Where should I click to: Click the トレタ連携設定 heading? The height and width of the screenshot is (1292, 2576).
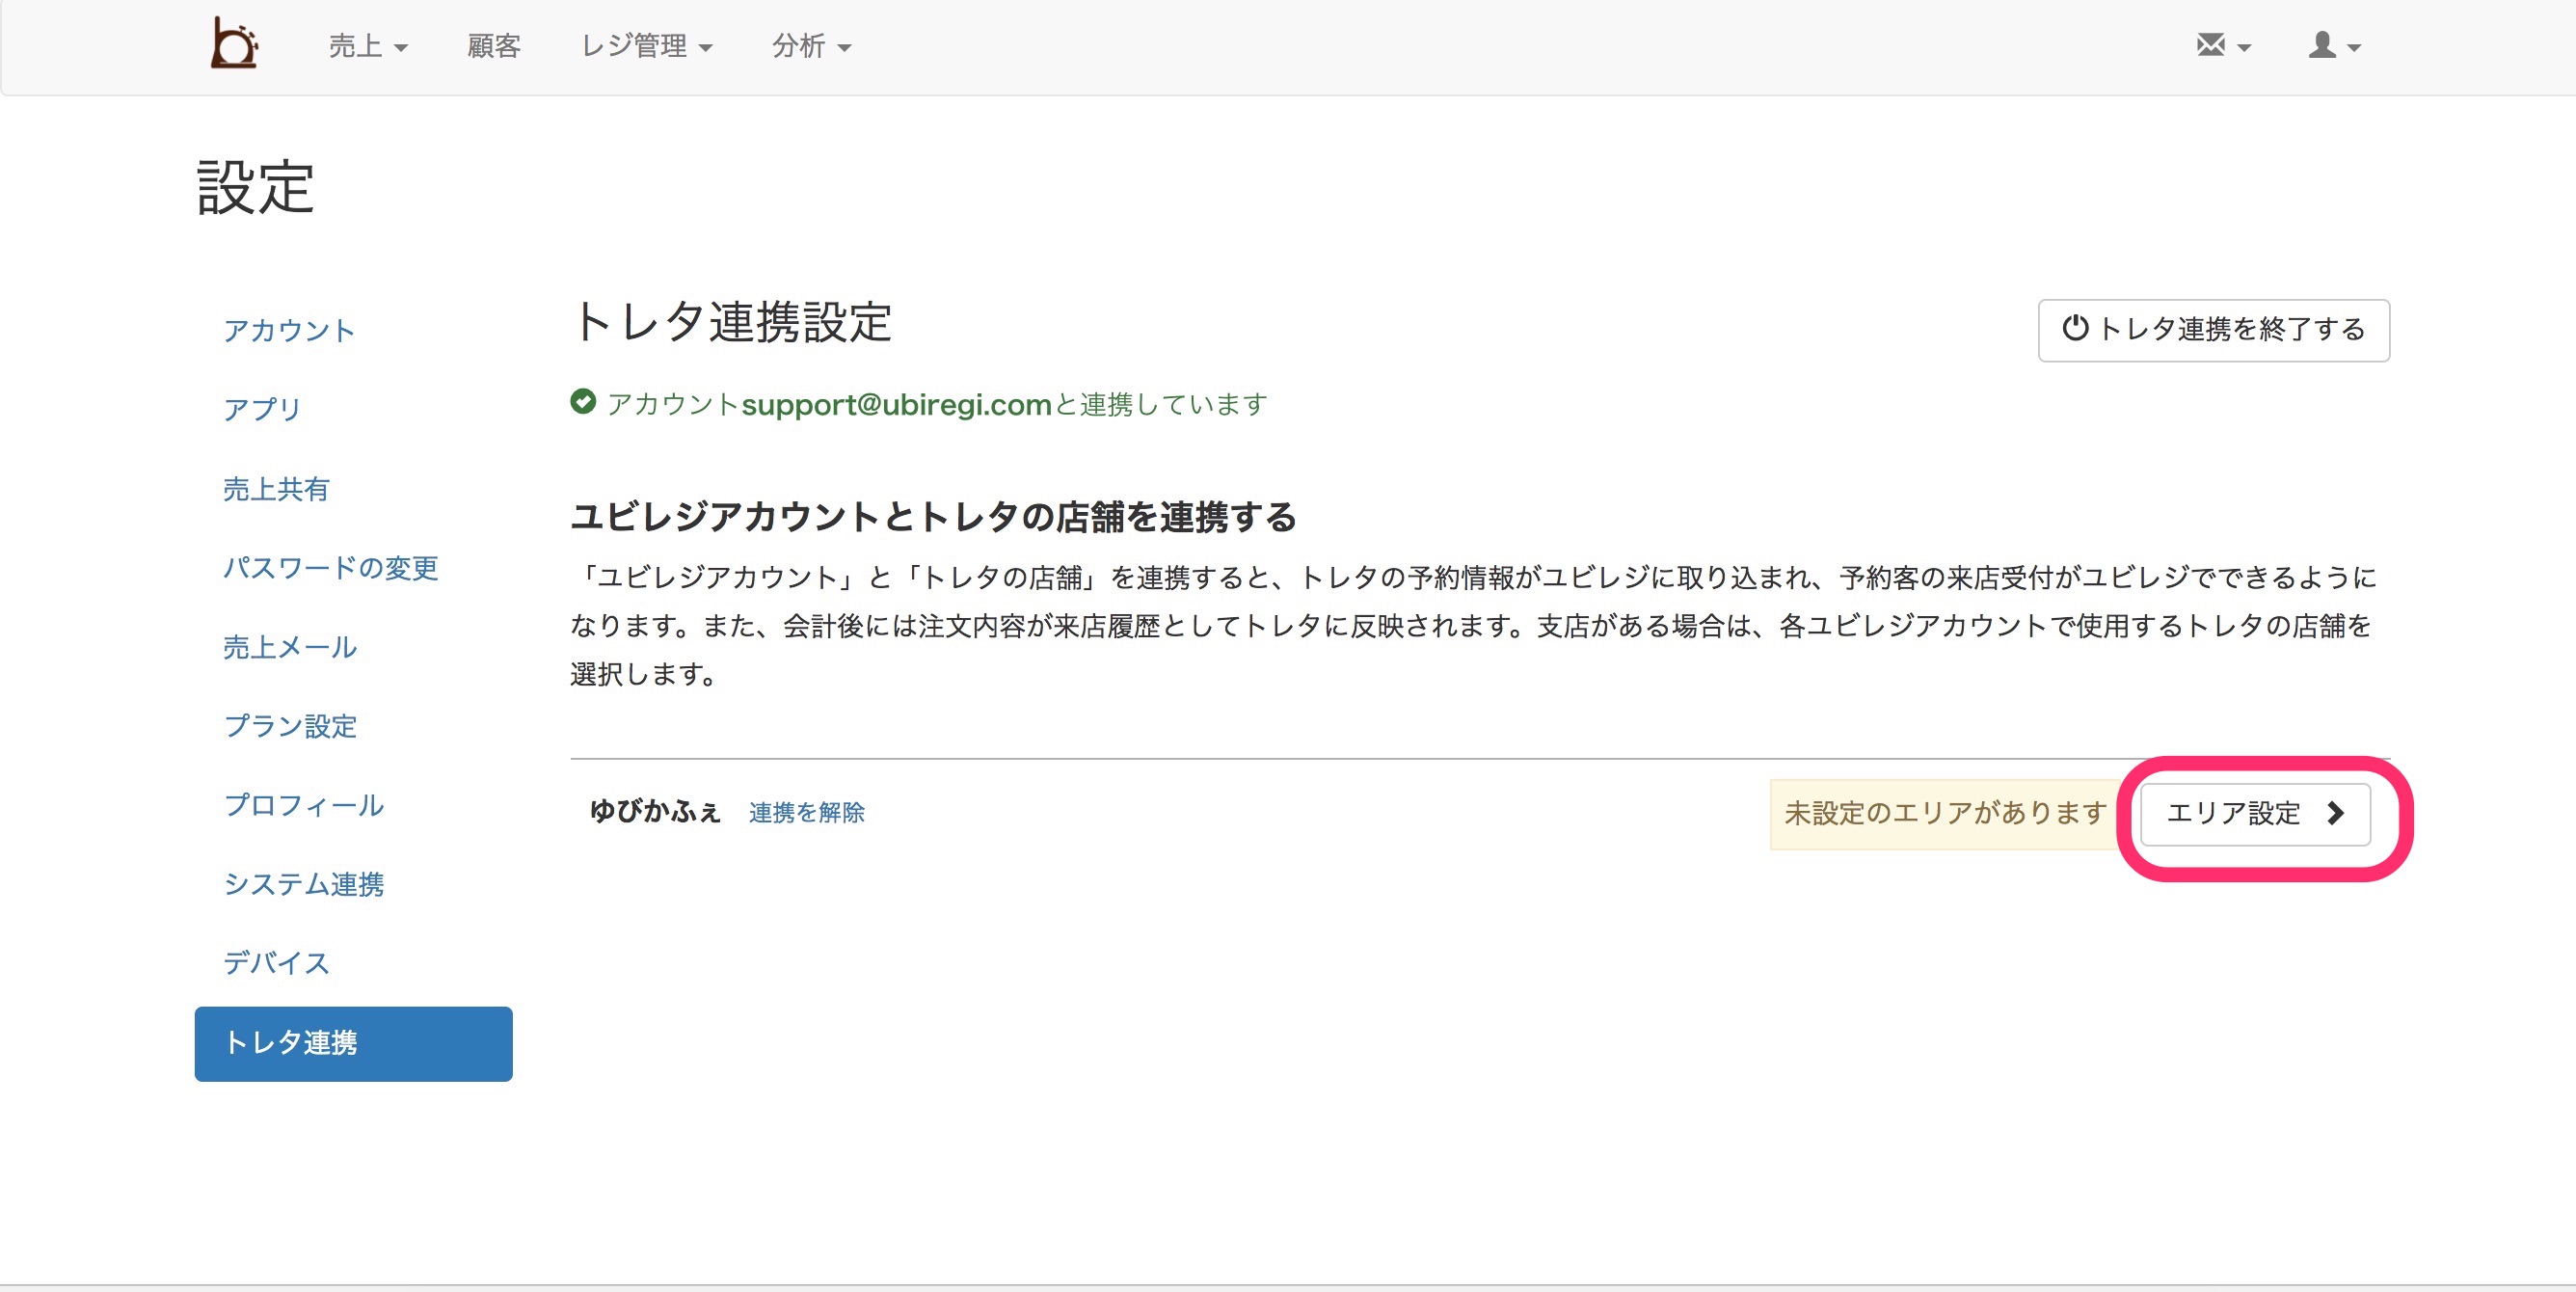click(x=732, y=322)
